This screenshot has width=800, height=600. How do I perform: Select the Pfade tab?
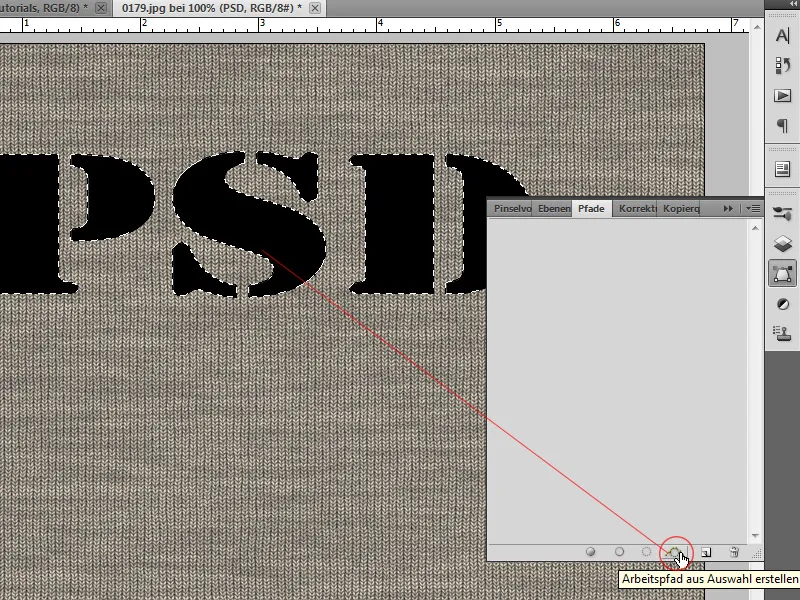[x=591, y=209]
